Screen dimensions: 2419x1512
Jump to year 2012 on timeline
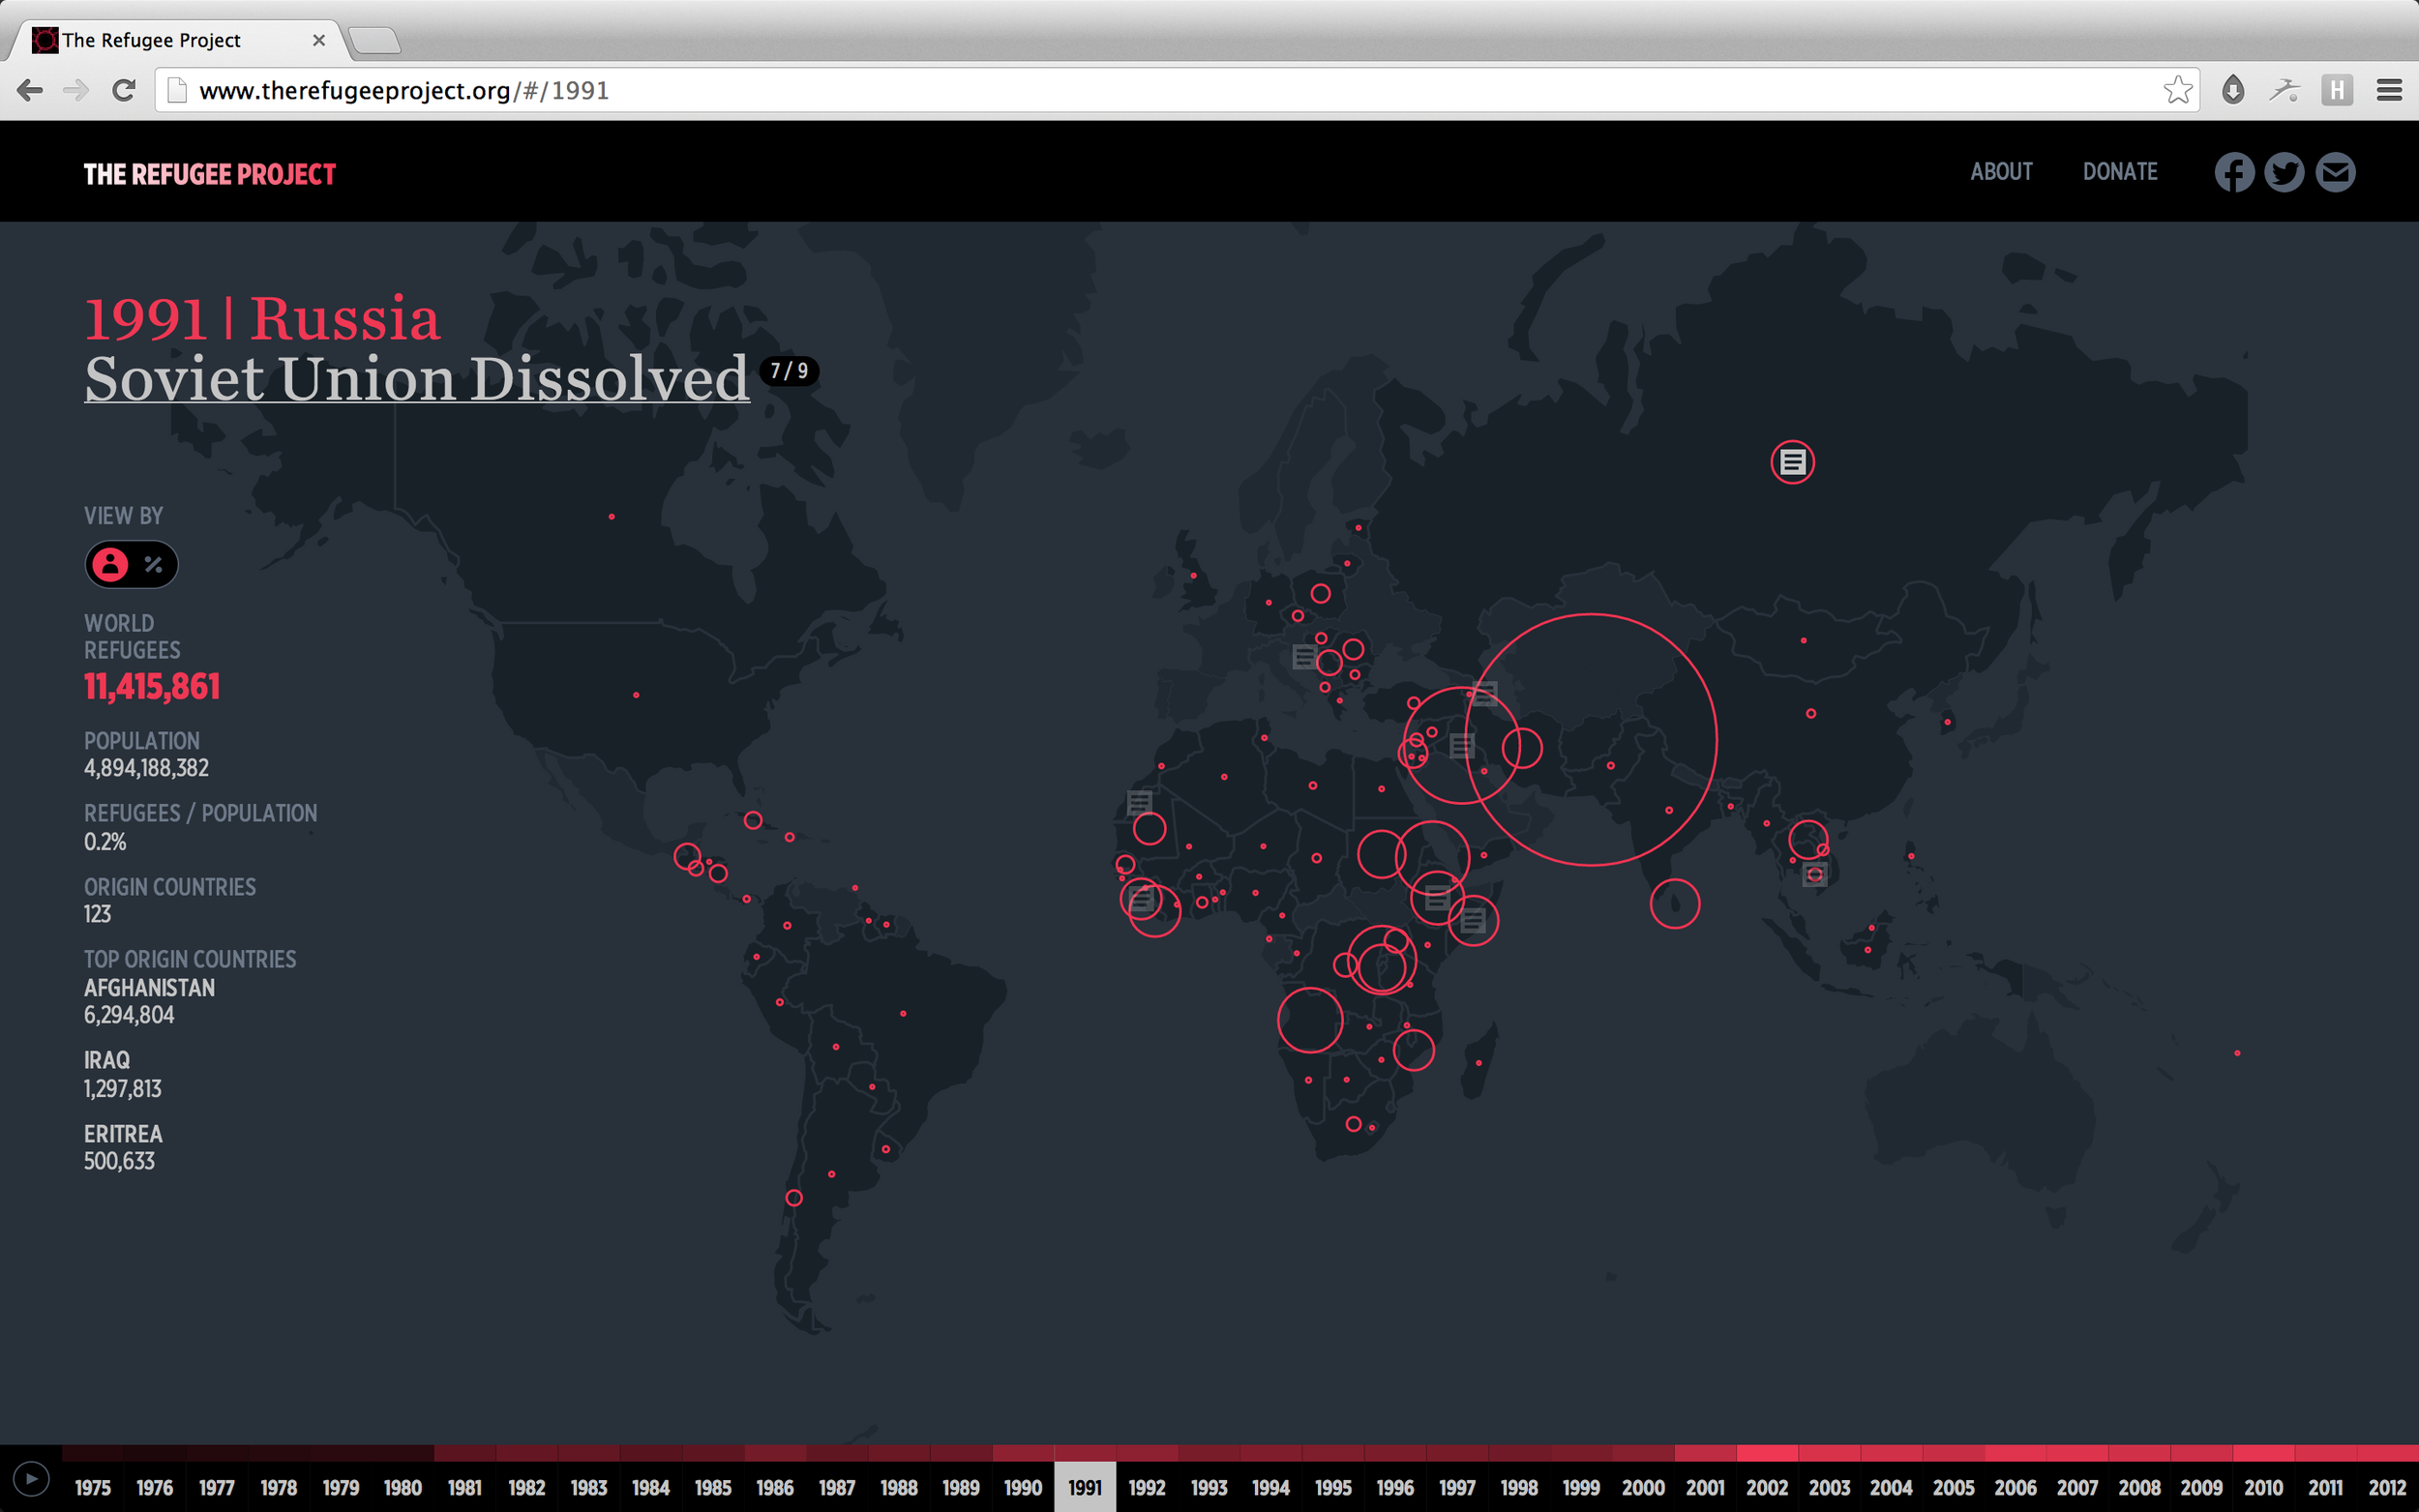point(2387,1487)
